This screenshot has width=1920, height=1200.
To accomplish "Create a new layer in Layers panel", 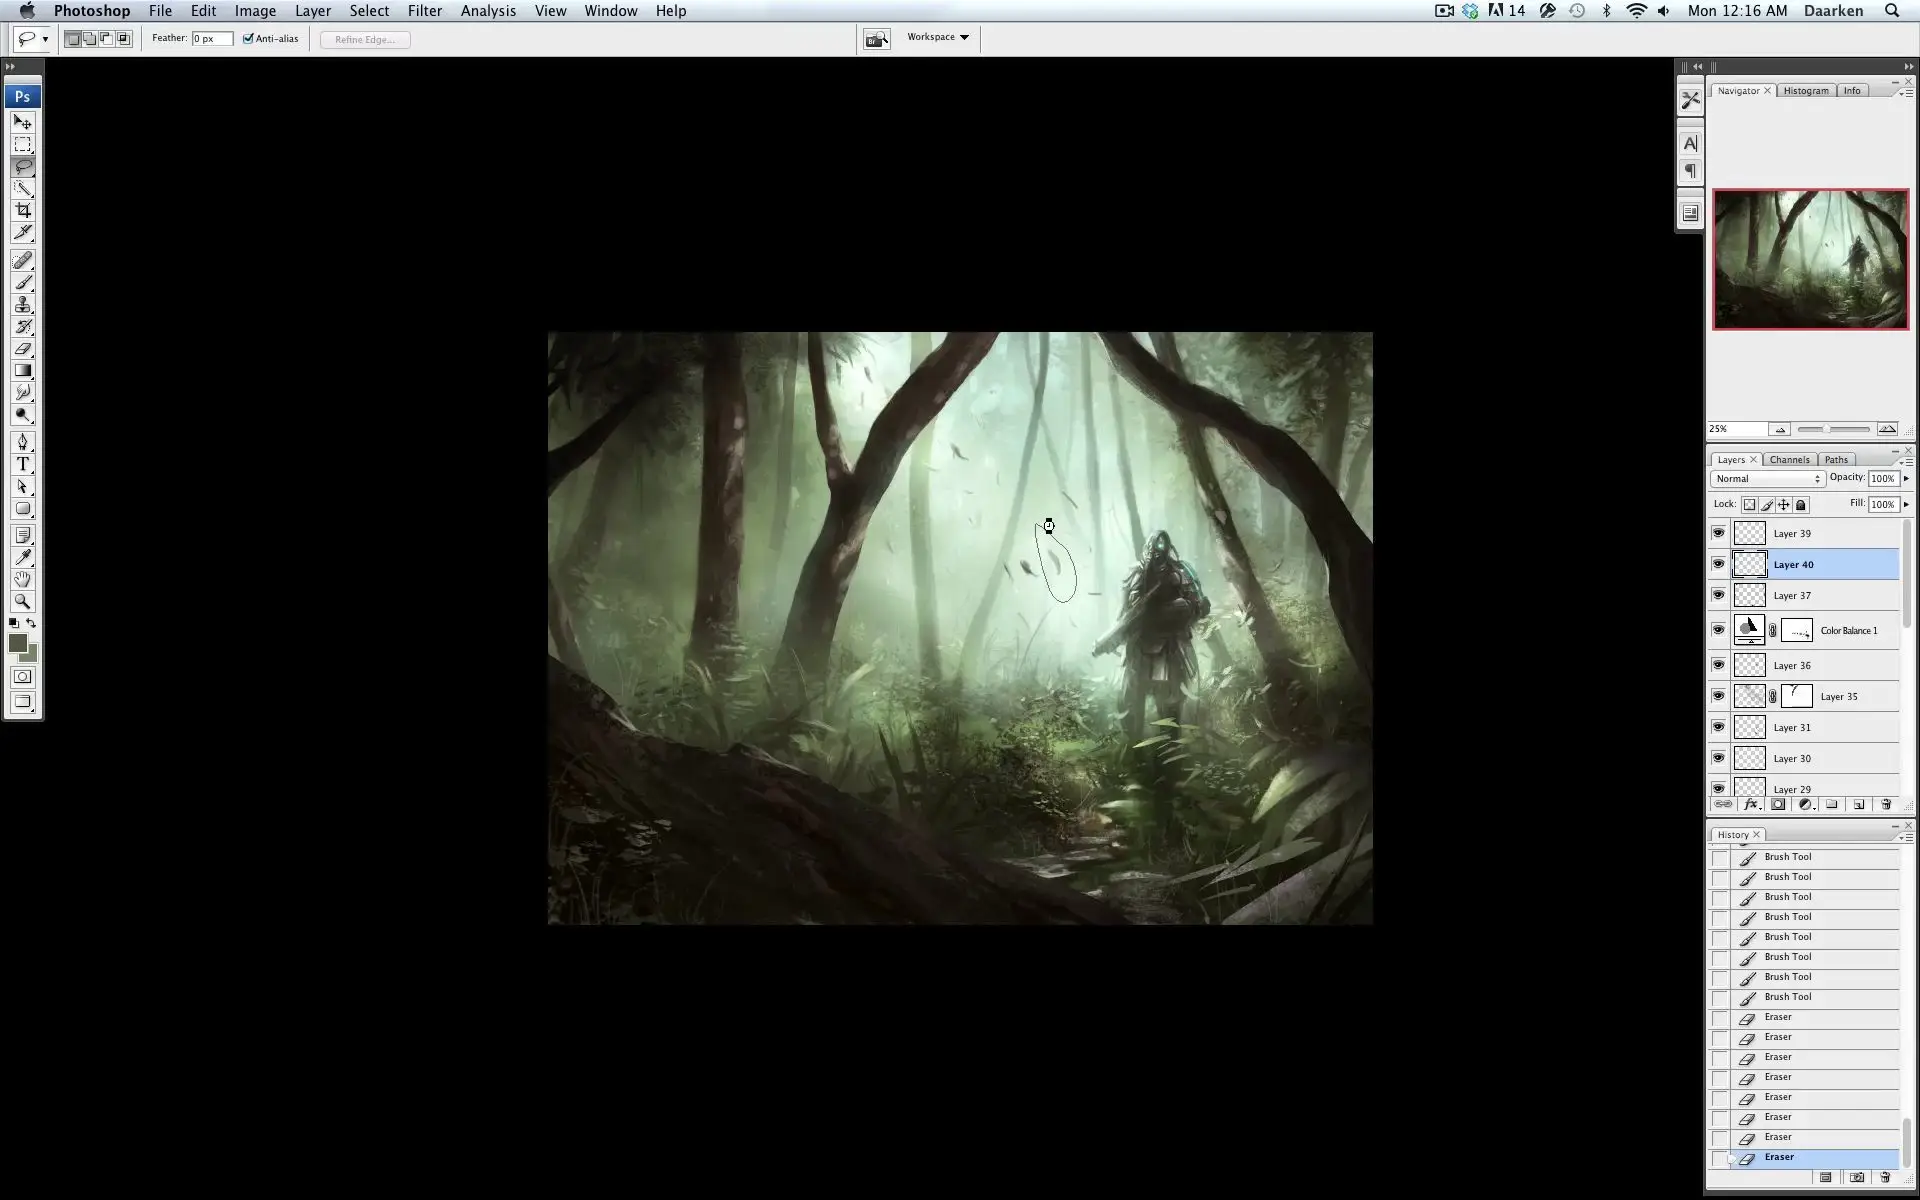I will [x=1859, y=804].
